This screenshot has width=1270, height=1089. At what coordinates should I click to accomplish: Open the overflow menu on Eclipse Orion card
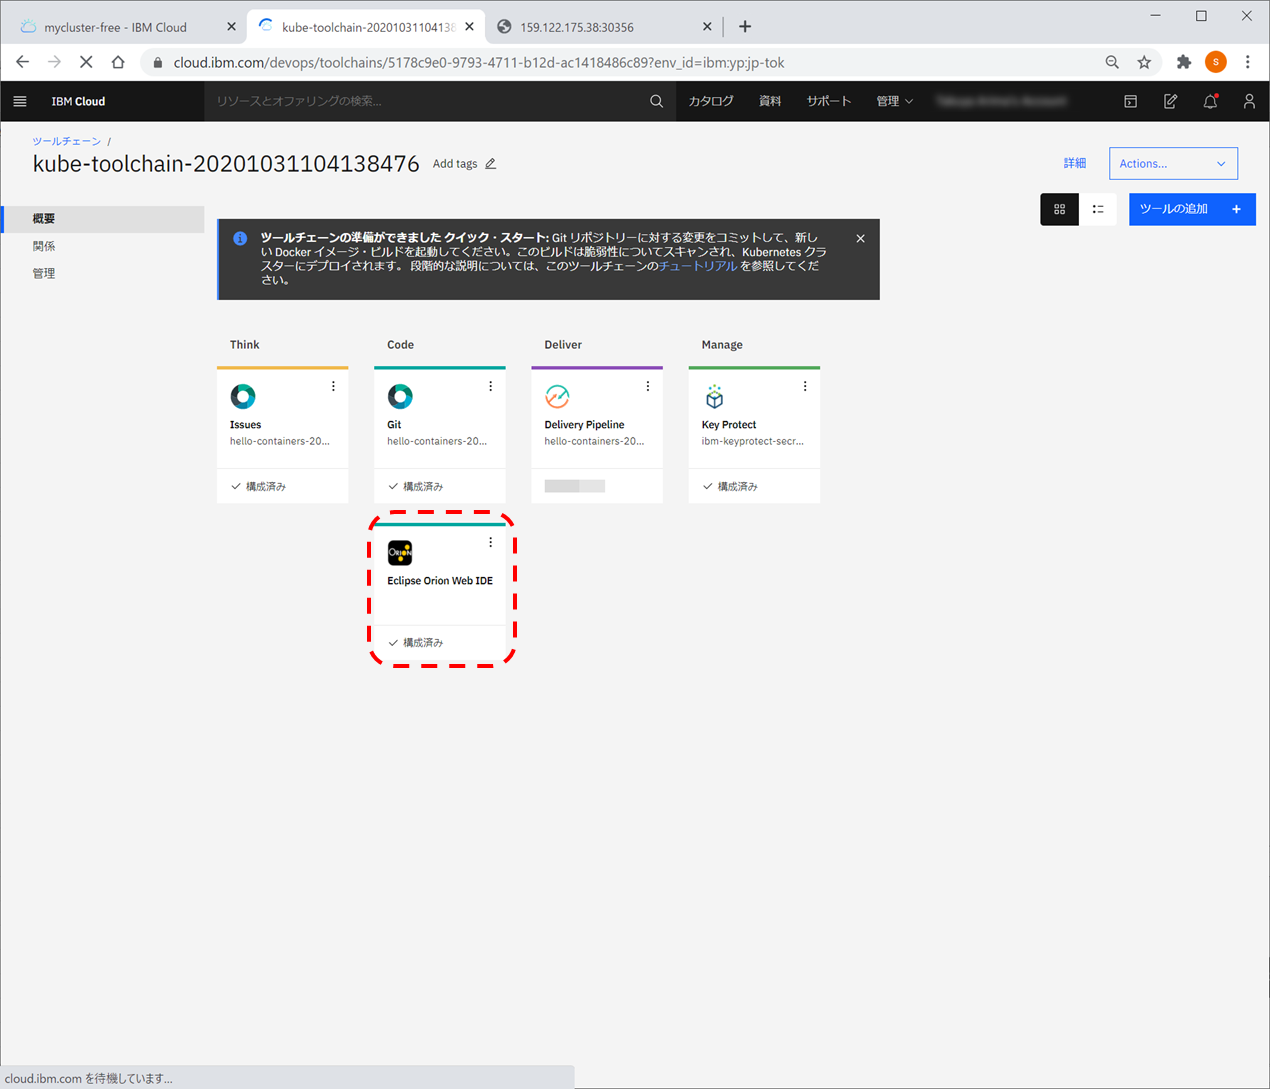point(490,542)
